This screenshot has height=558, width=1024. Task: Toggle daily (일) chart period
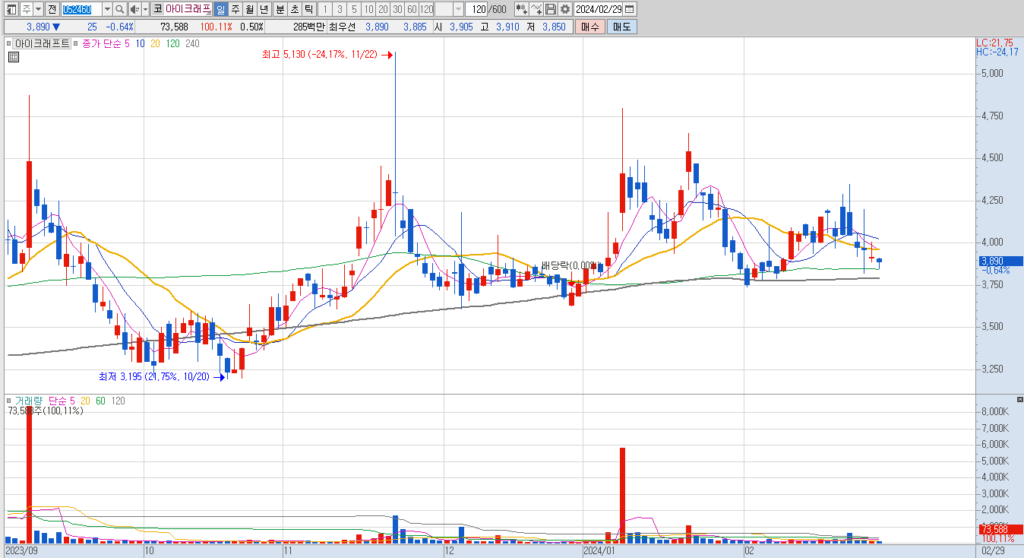220,9
